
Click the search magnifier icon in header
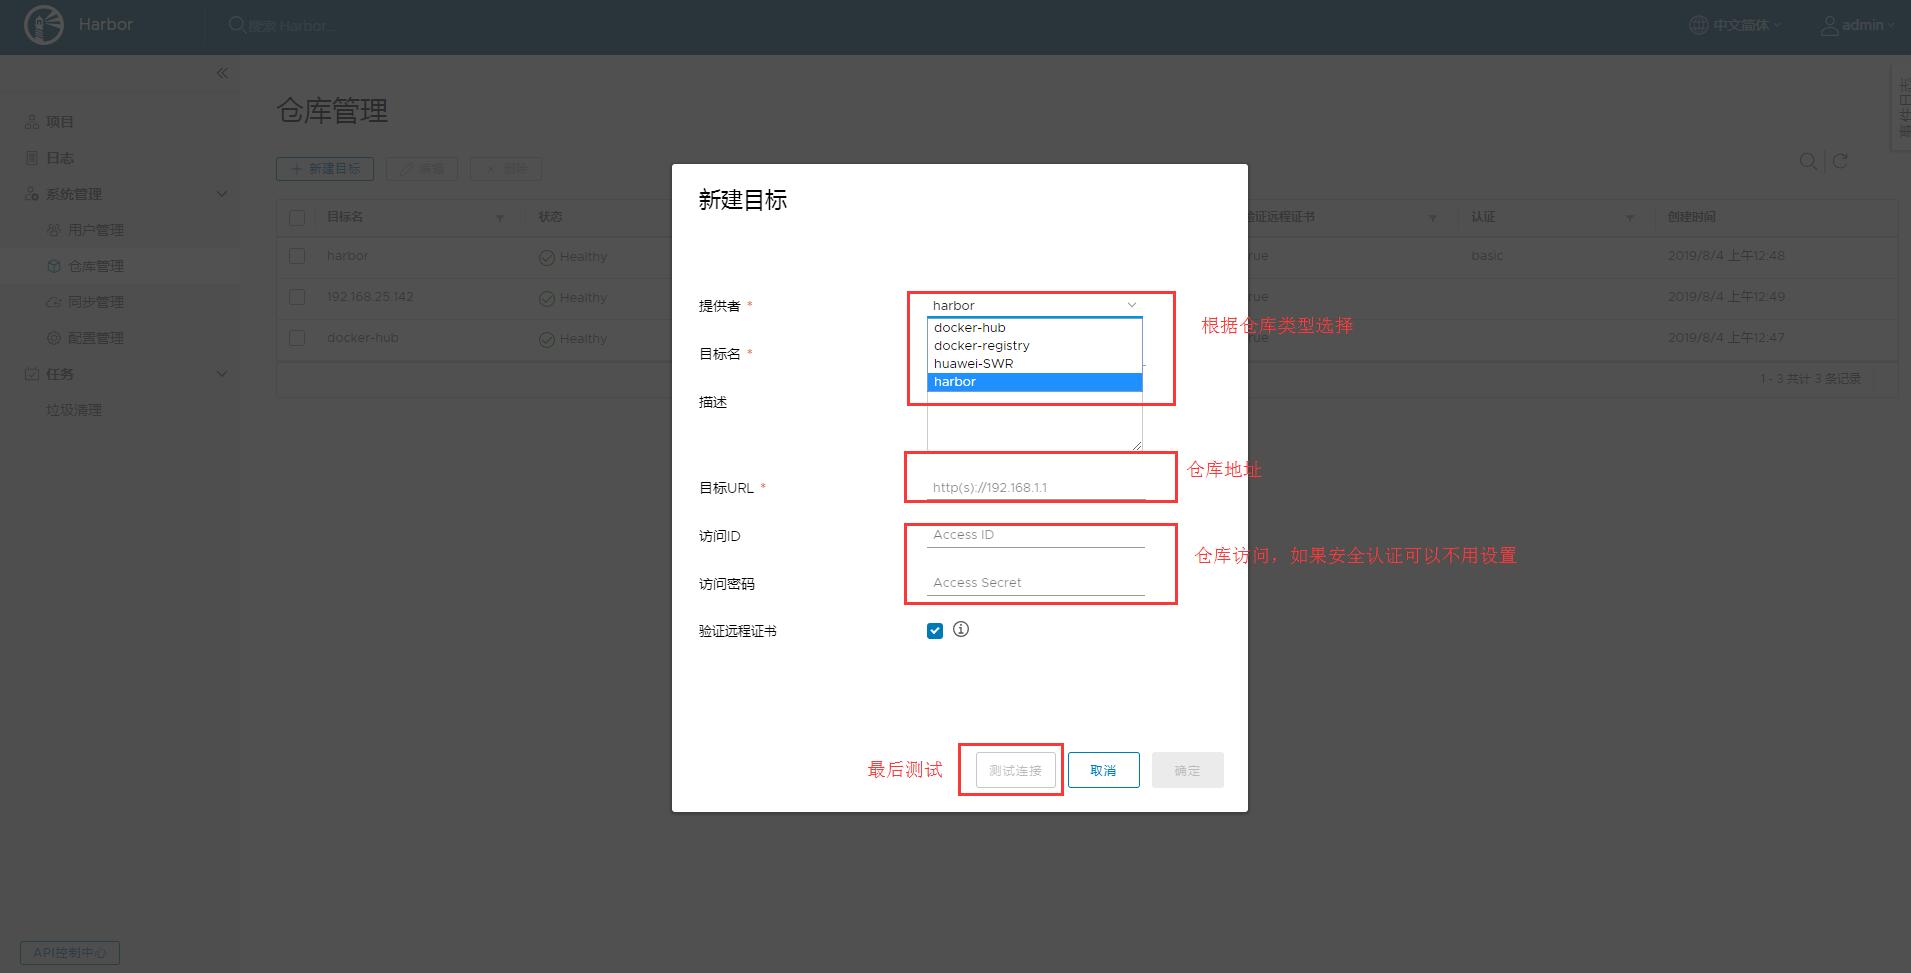coord(237,25)
